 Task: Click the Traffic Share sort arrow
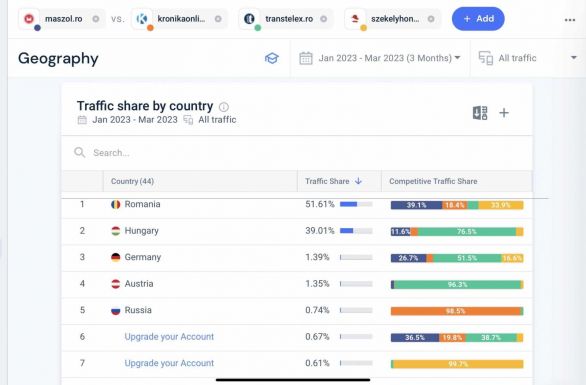[358, 181]
